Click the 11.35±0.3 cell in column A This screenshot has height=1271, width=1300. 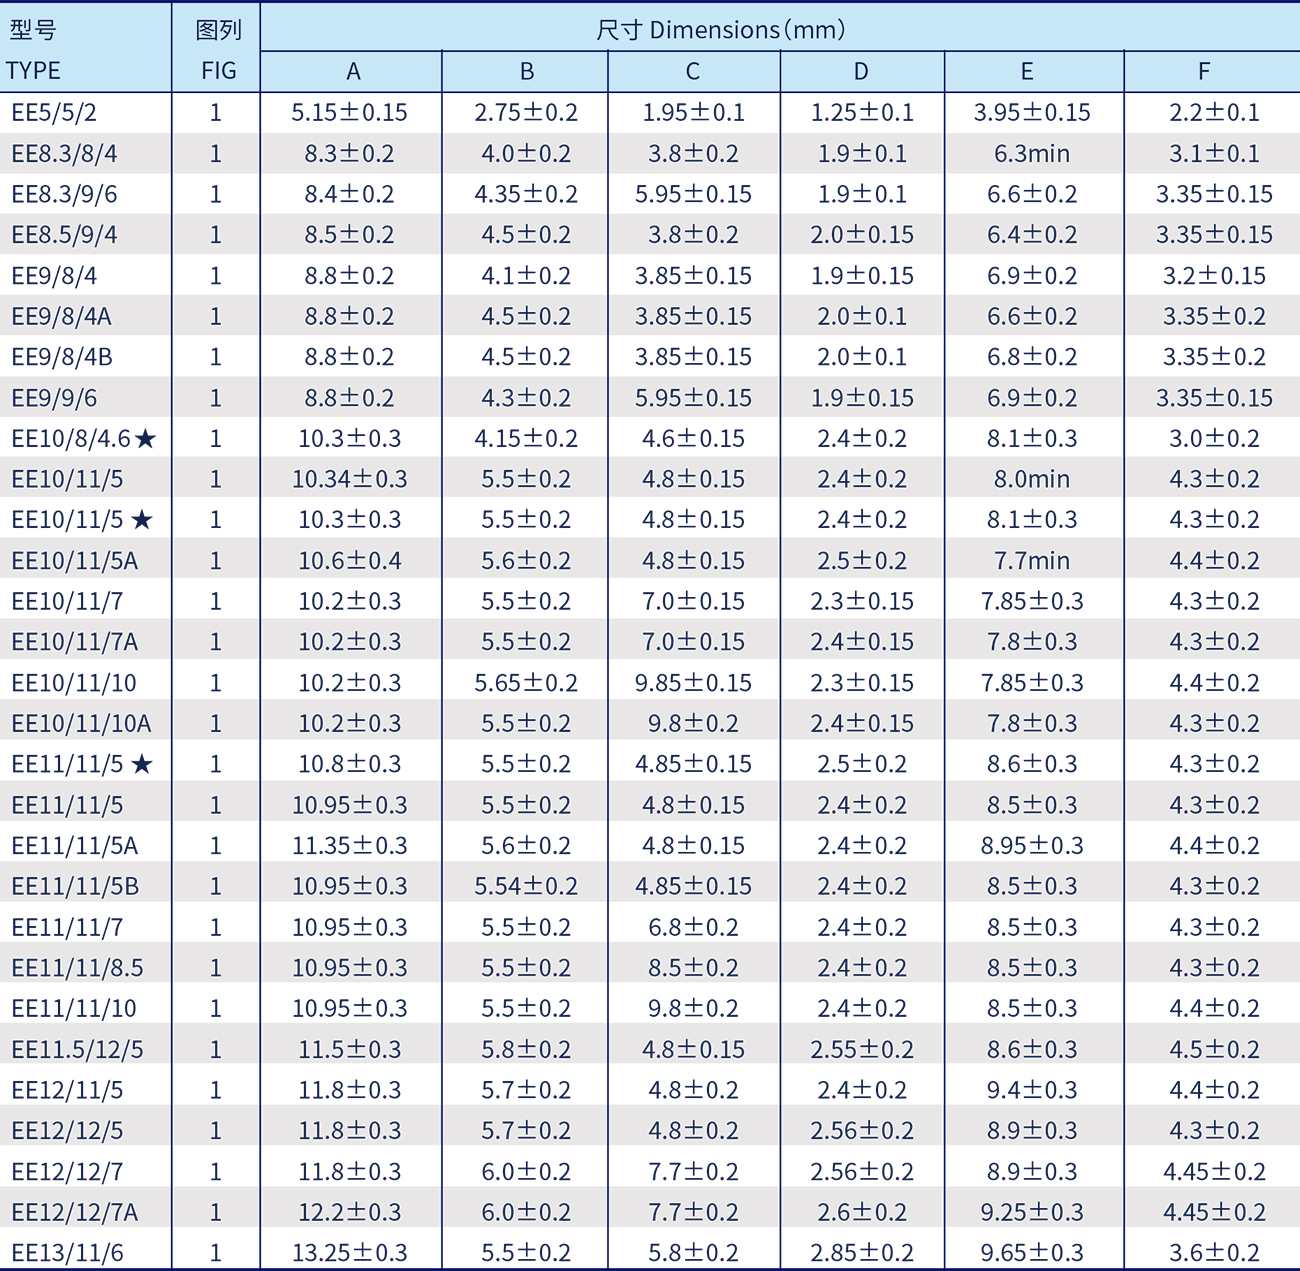tap(350, 846)
